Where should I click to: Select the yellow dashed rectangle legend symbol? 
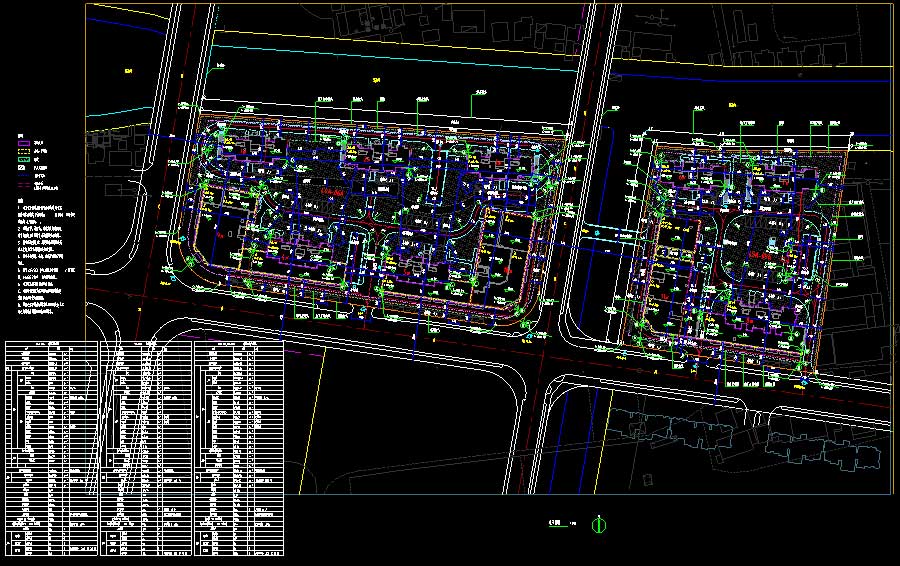click(x=25, y=150)
